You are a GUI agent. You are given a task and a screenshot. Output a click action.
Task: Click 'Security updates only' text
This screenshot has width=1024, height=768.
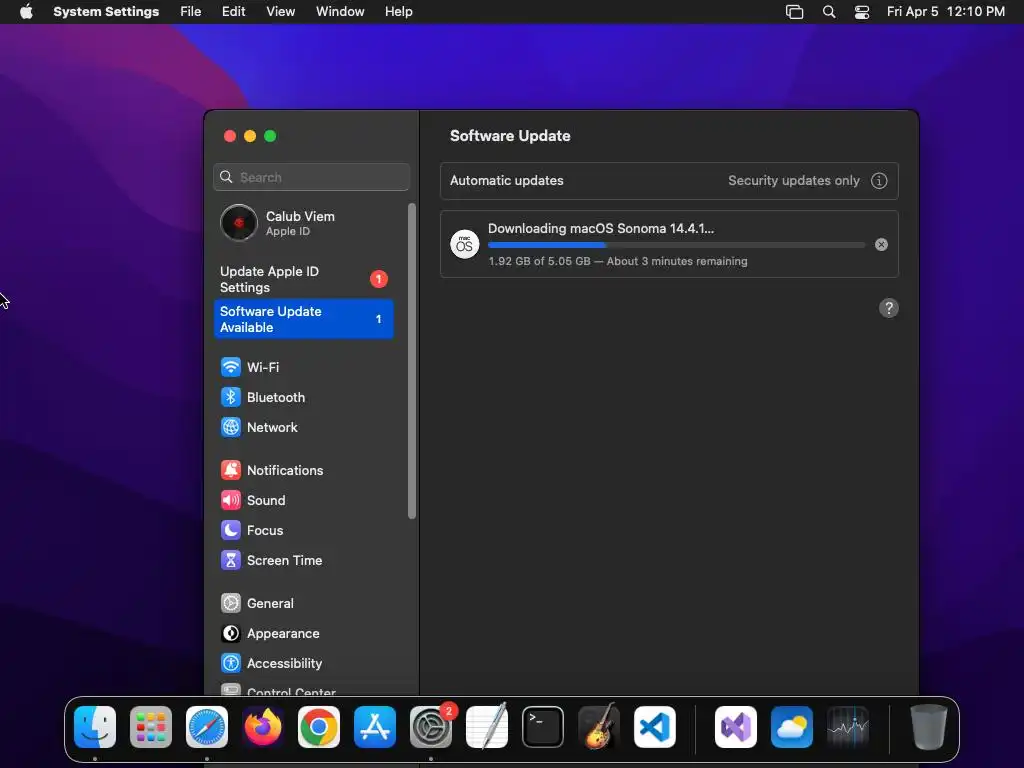(793, 181)
